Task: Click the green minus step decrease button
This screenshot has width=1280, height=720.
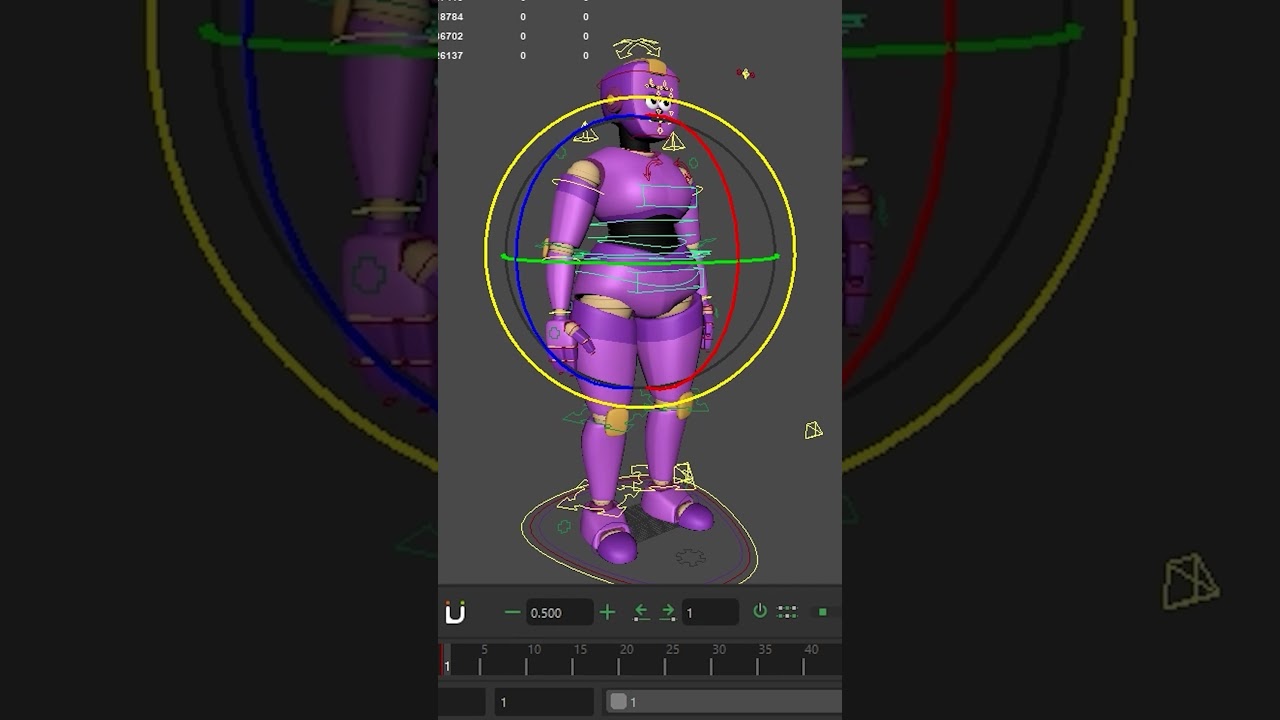Action: coord(512,612)
